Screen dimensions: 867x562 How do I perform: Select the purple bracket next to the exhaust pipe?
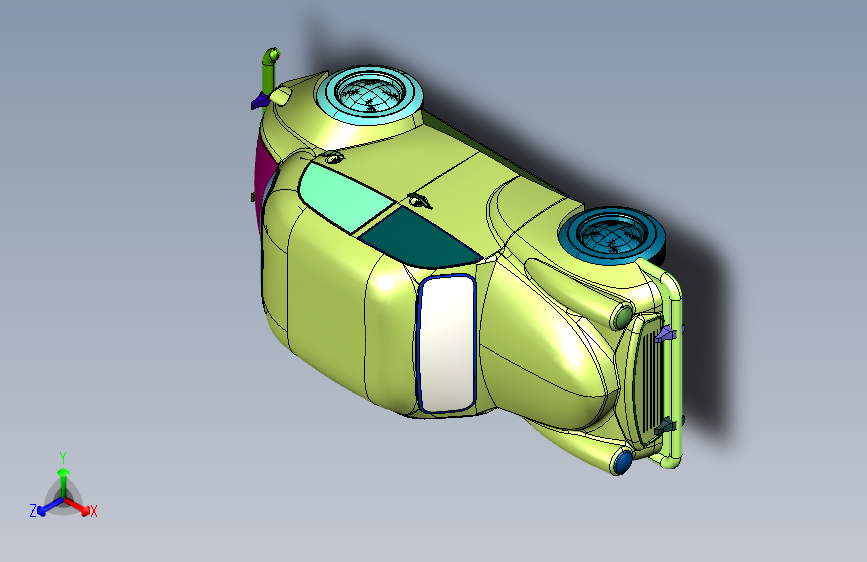(x=259, y=101)
